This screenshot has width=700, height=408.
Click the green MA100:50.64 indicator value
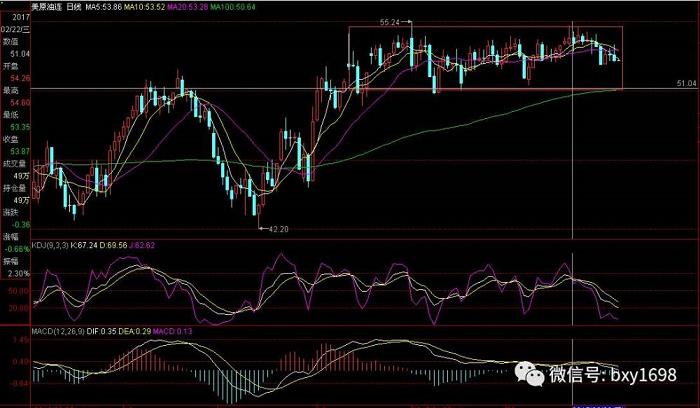tap(233, 8)
